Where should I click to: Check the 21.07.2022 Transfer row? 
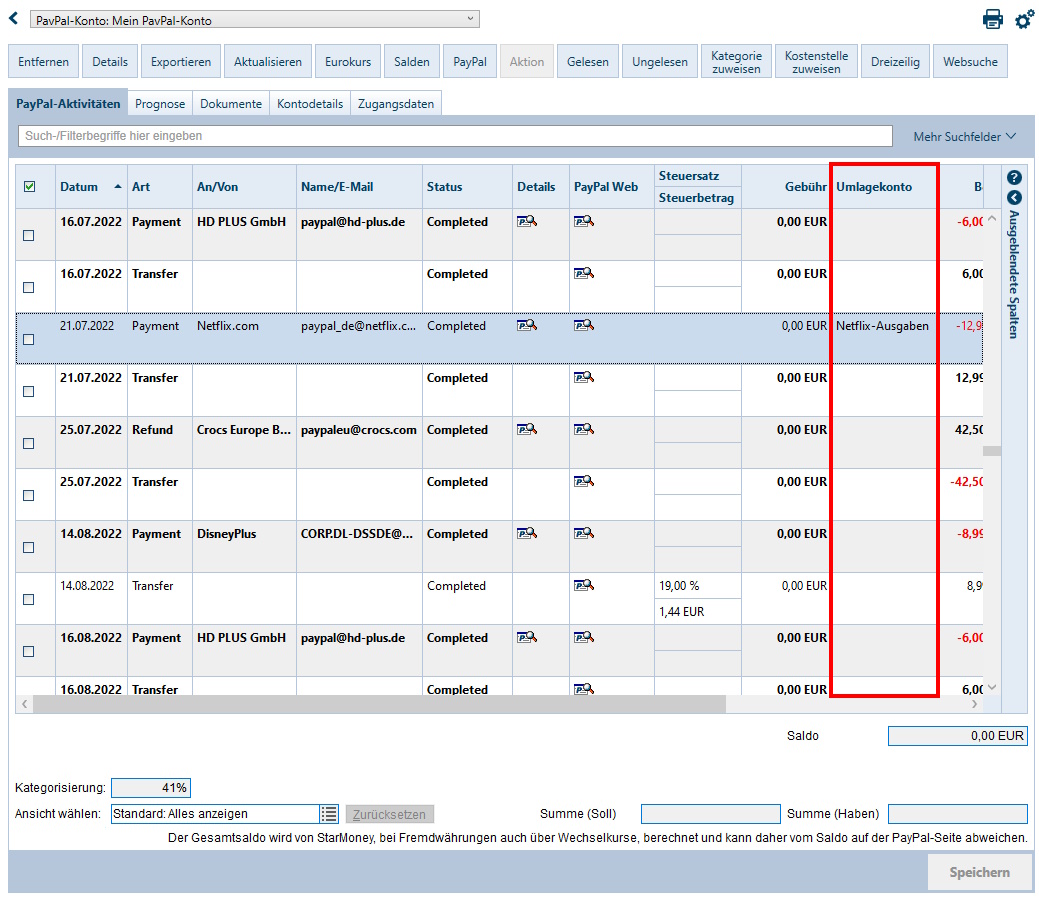point(28,392)
